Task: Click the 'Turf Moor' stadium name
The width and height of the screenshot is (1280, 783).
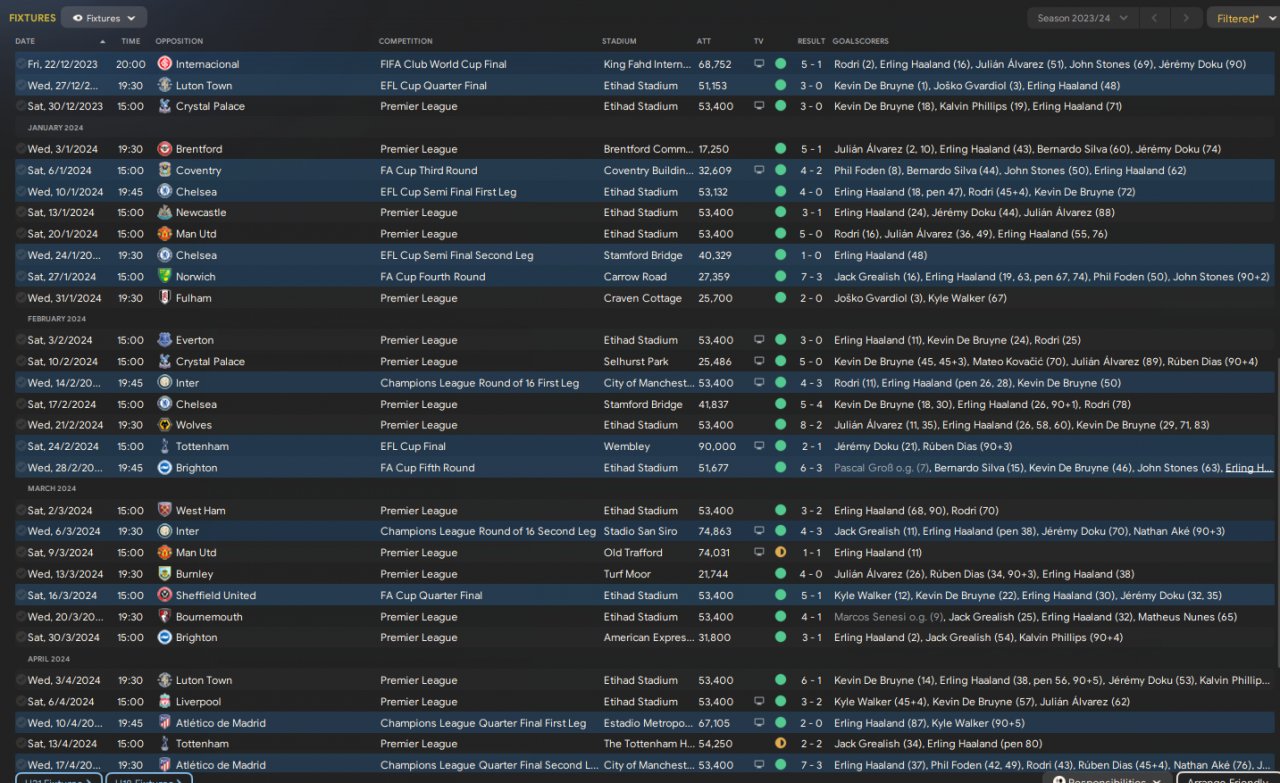Action: 627,574
